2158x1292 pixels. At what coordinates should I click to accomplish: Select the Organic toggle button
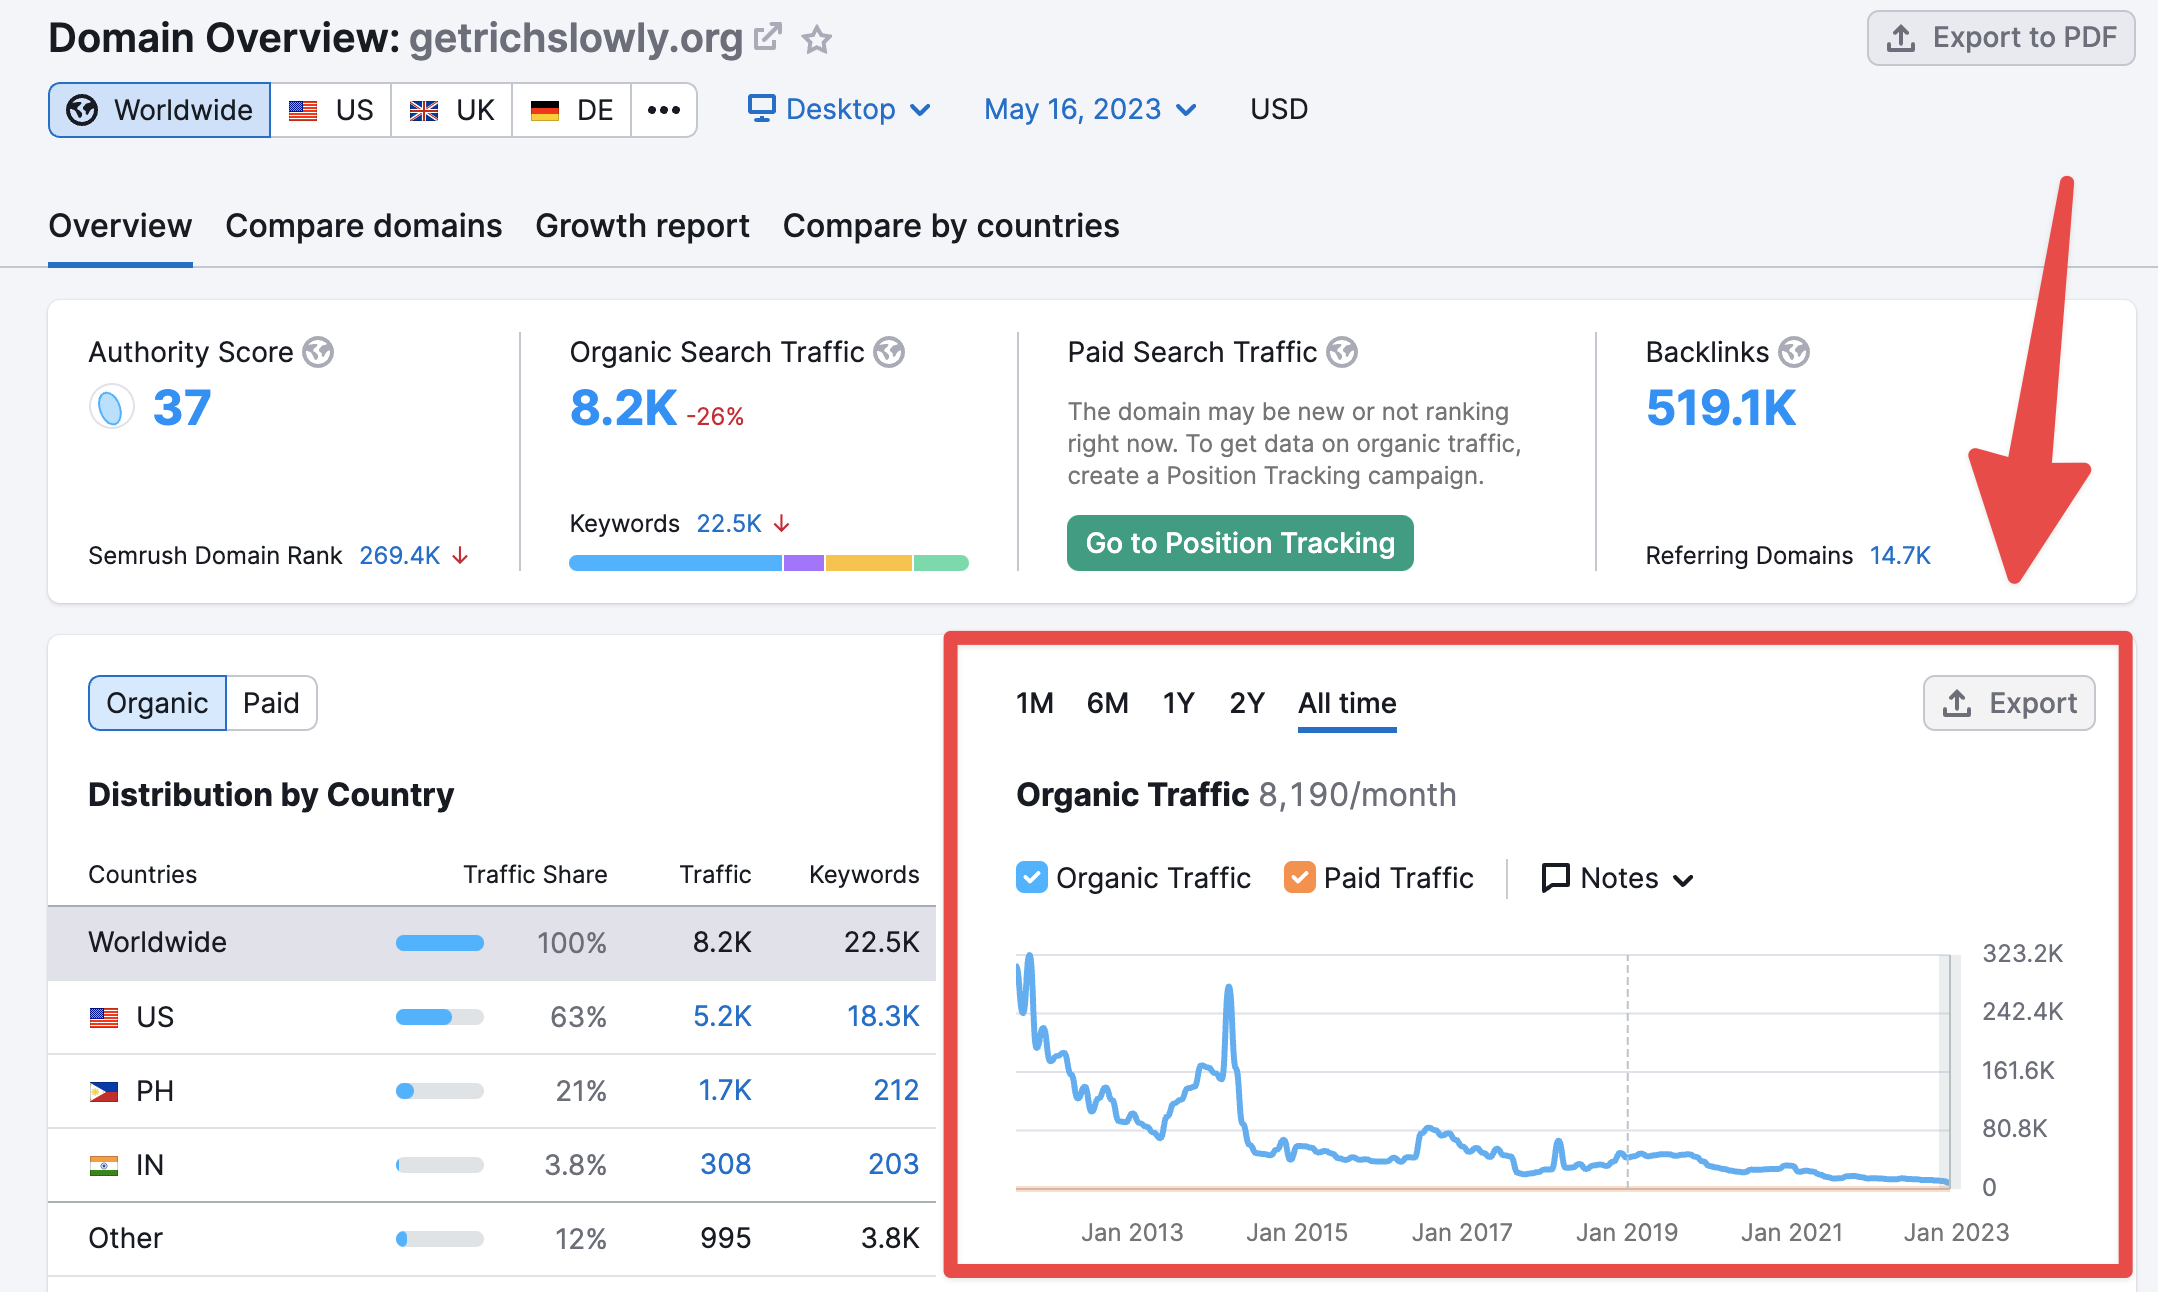point(157,703)
